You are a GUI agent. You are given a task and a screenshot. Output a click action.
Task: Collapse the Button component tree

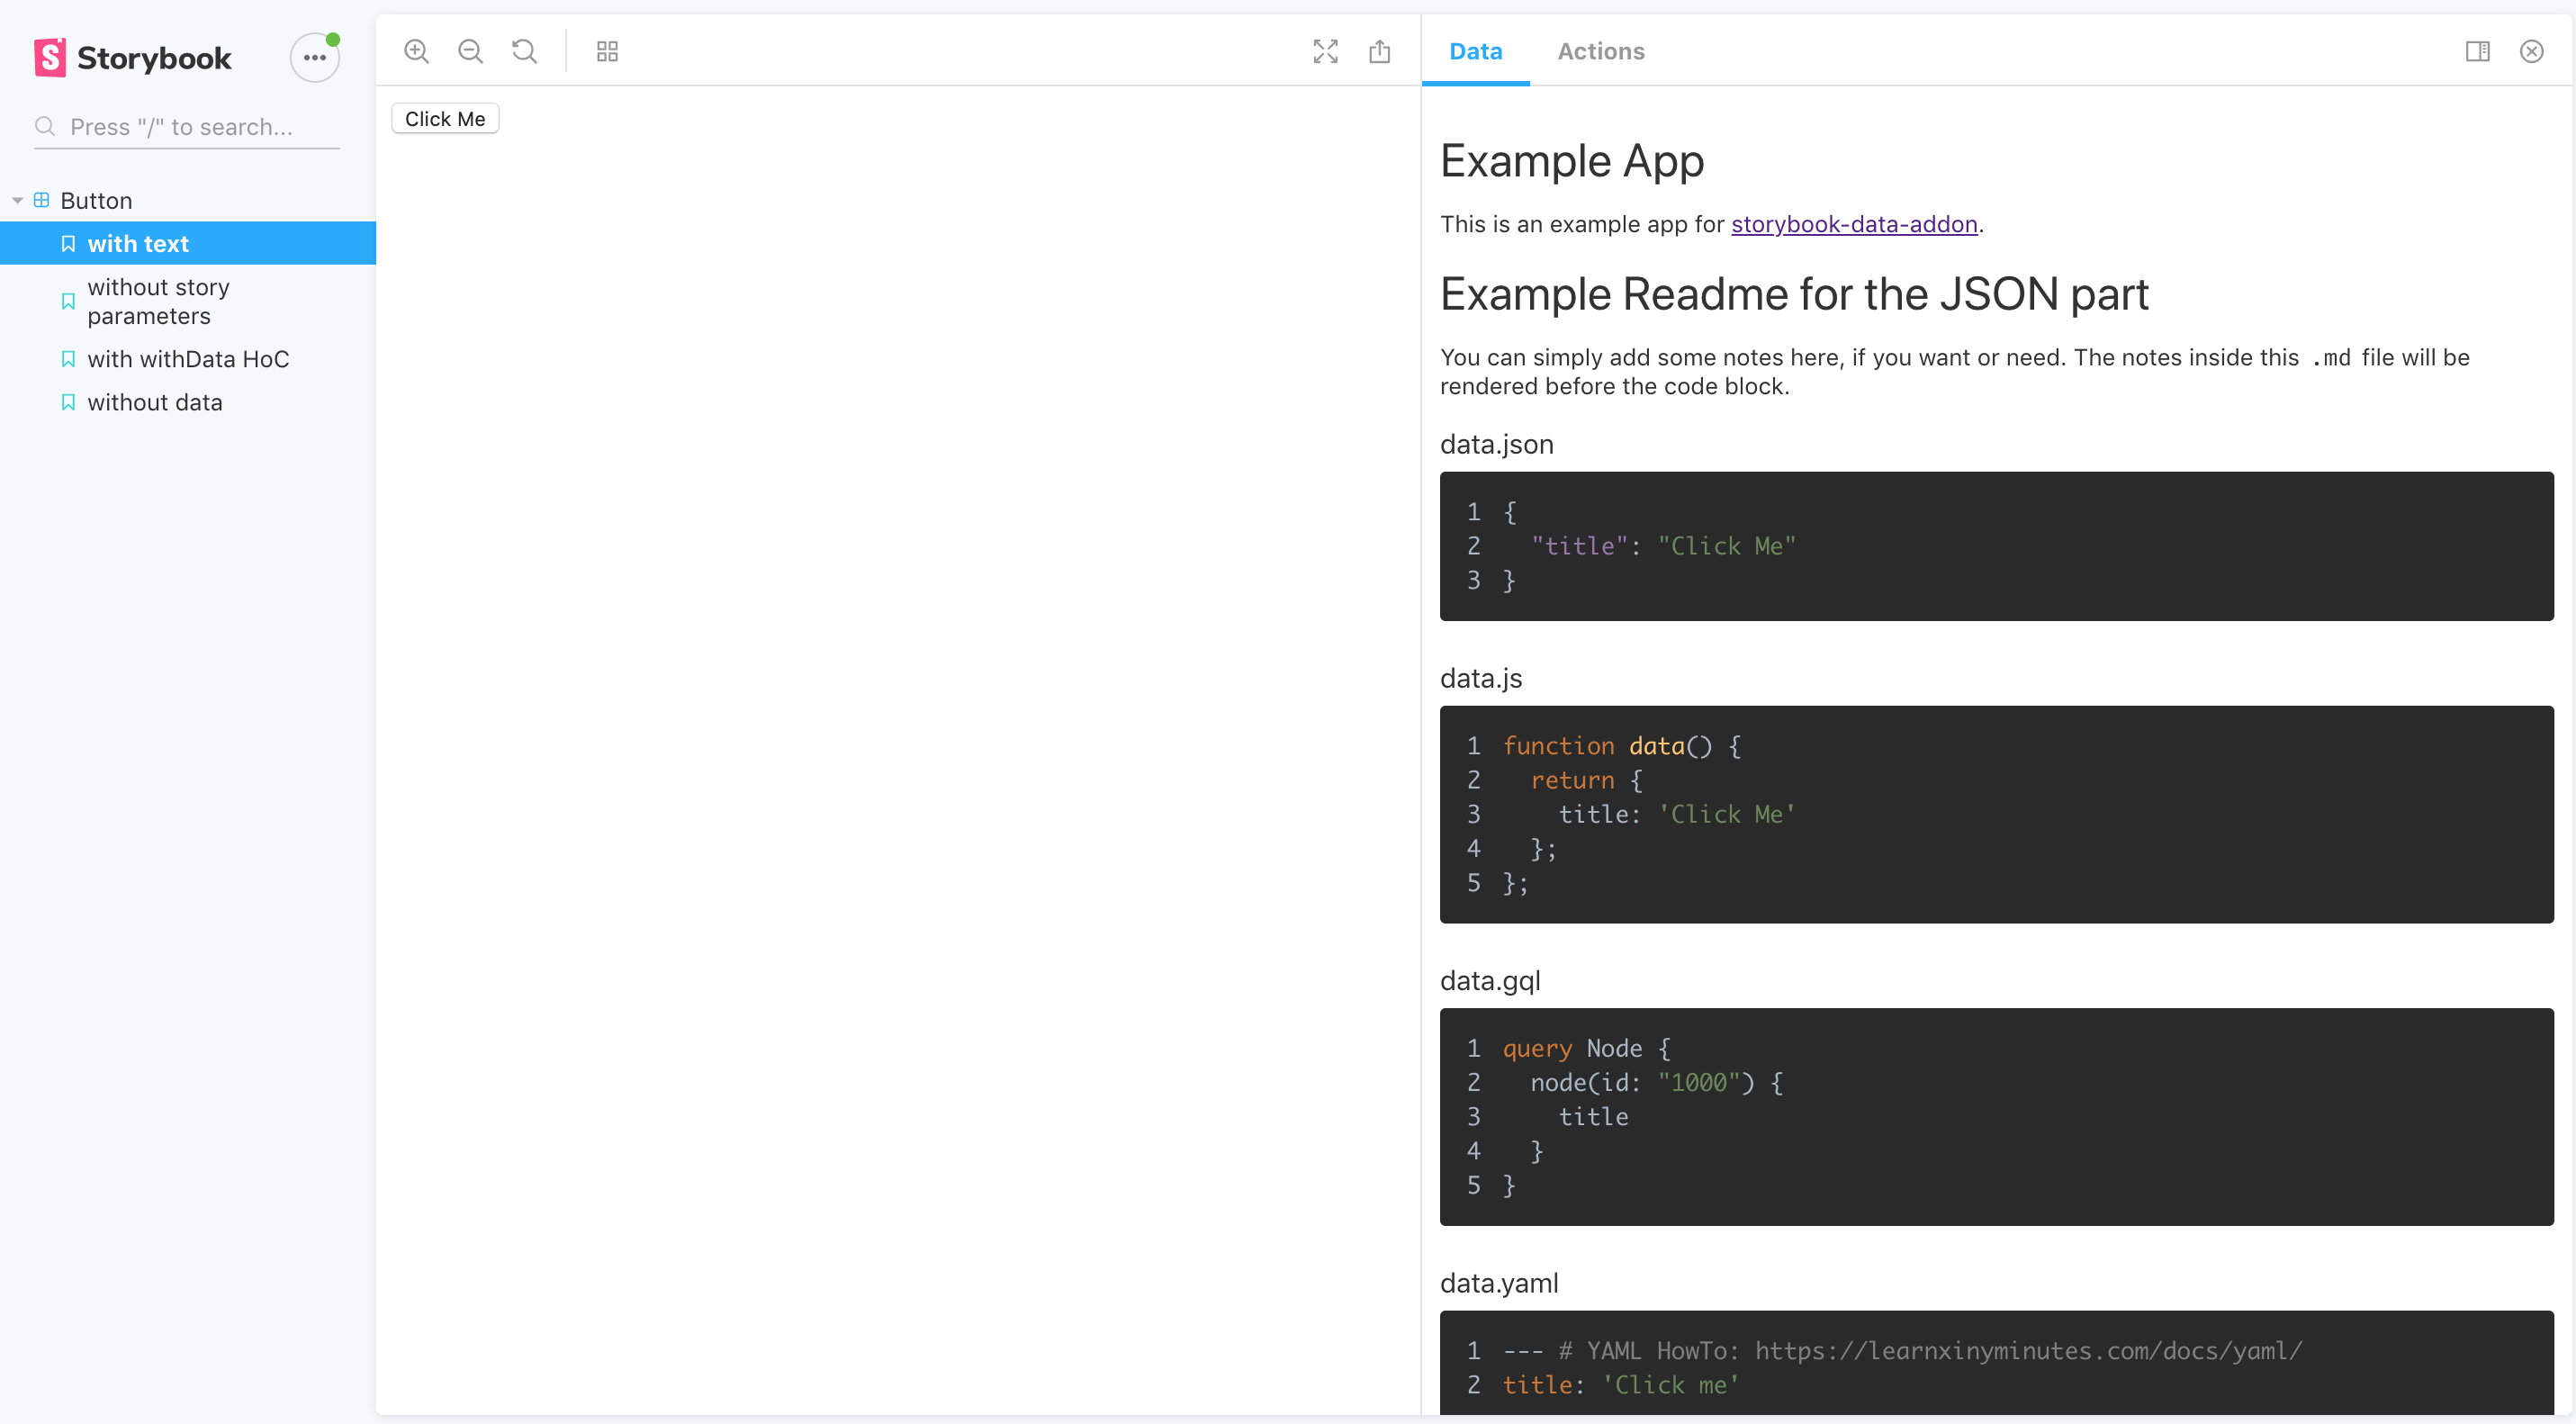pos(17,201)
